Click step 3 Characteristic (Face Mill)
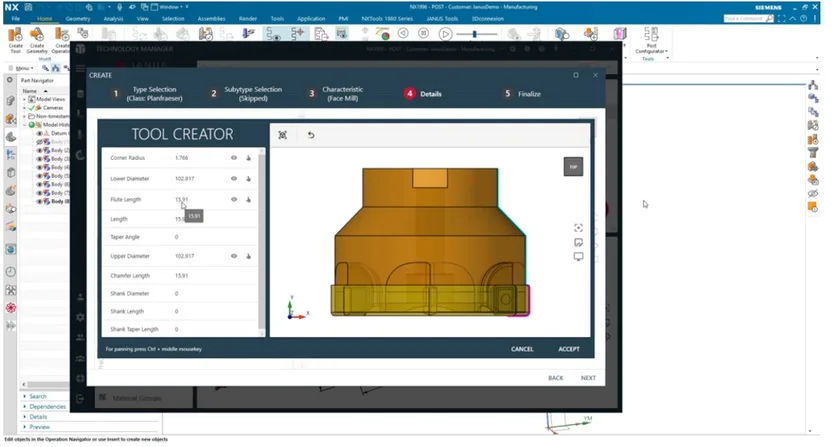The width and height of the screenshot is (840, 447). tap(336, 94)
